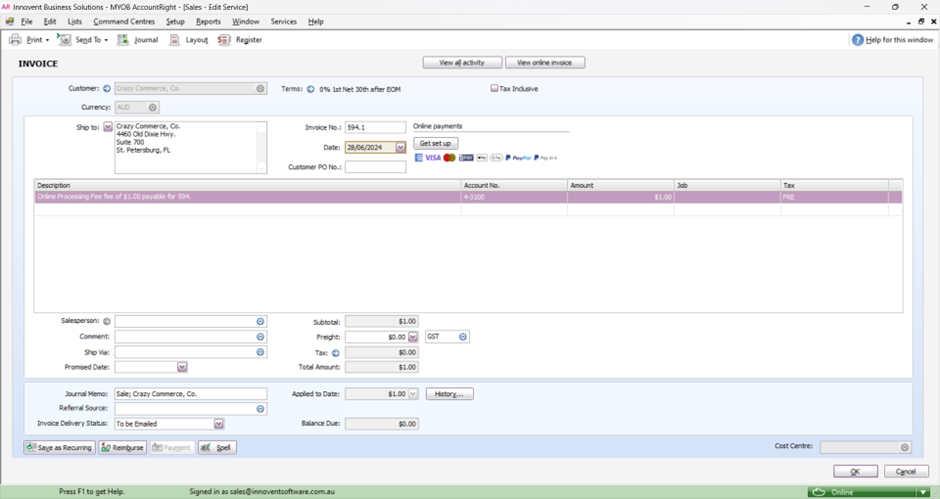Click the OK button
The width and height of the screenshot is (940, 499).
[x=855, y=471]
